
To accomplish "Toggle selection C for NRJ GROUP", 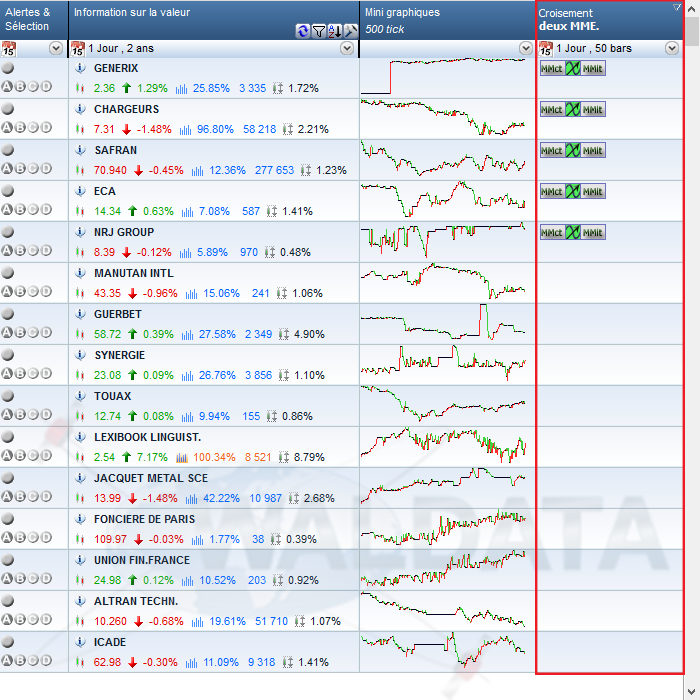I will tap(33, 250).
